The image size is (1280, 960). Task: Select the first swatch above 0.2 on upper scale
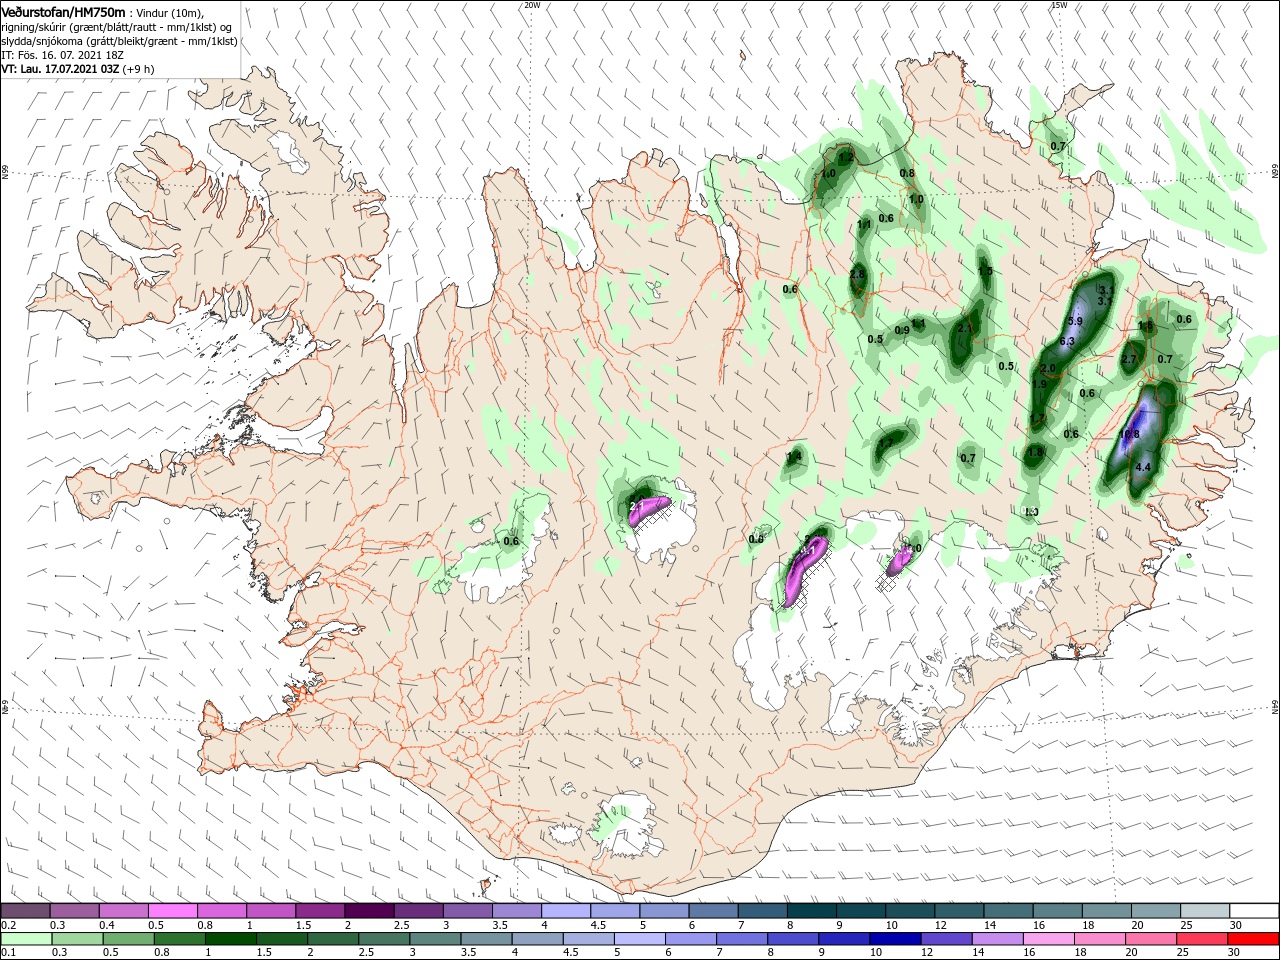(x=25, y=911)
